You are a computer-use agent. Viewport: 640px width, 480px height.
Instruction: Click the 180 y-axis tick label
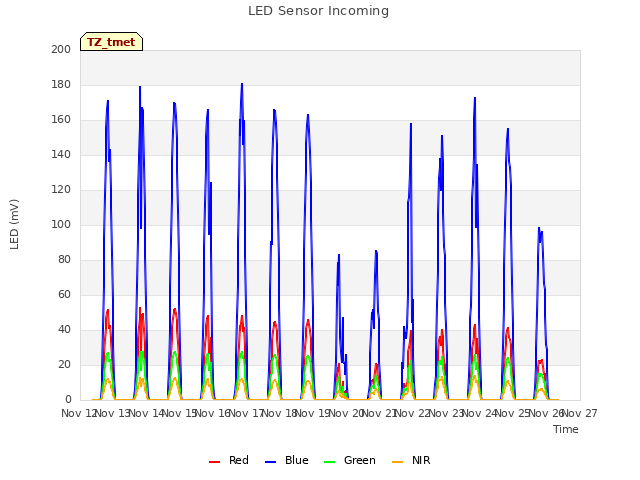click(x=61, y=84)
